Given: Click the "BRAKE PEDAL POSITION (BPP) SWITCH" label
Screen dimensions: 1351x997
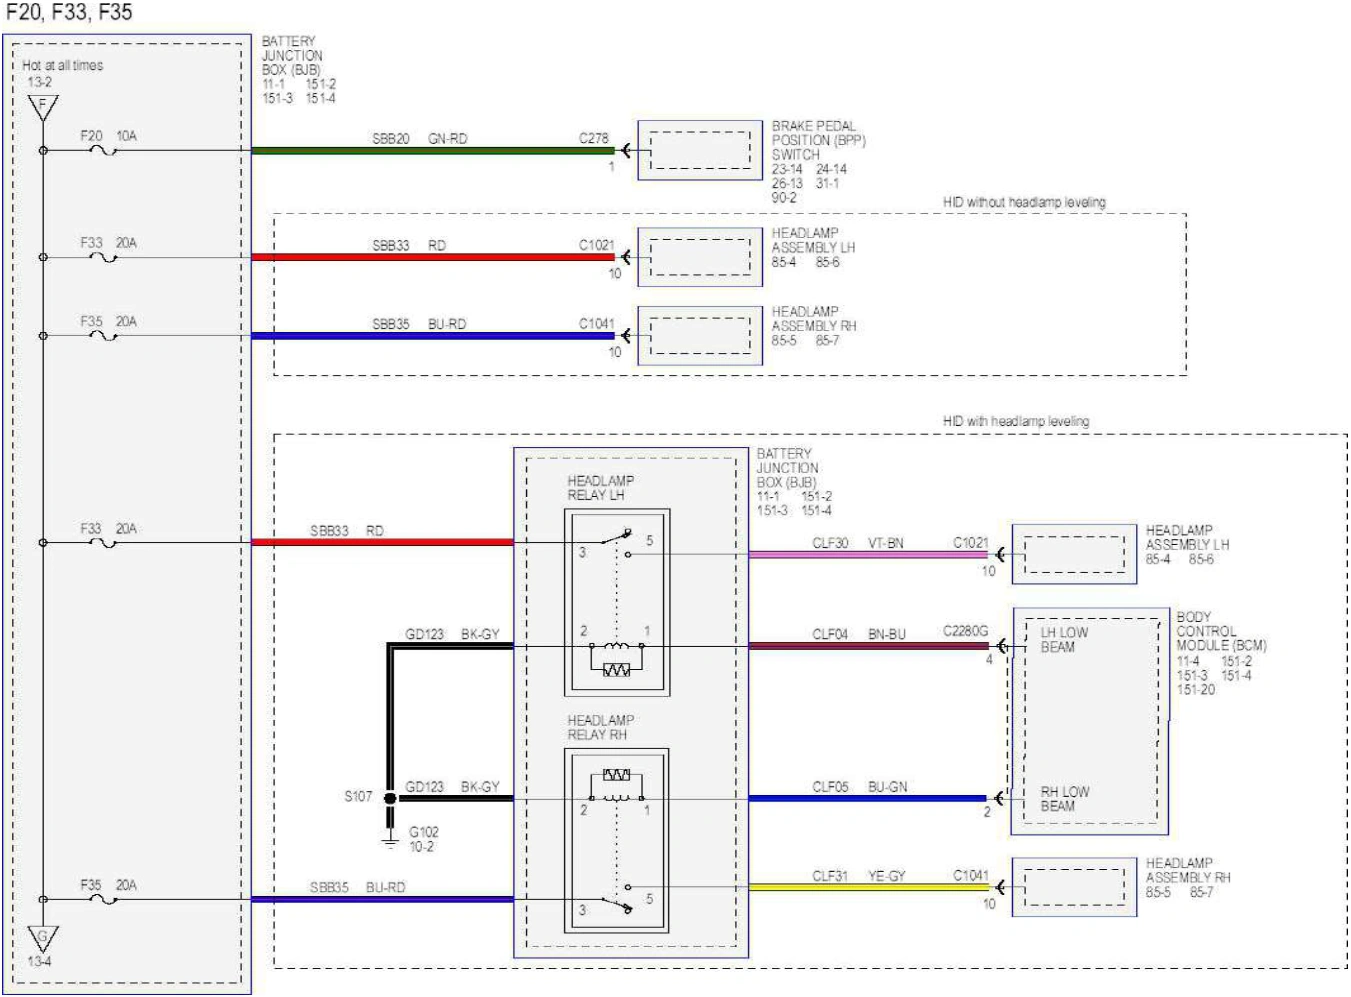Looking at the screenshot, I should (x=818, y=140).
